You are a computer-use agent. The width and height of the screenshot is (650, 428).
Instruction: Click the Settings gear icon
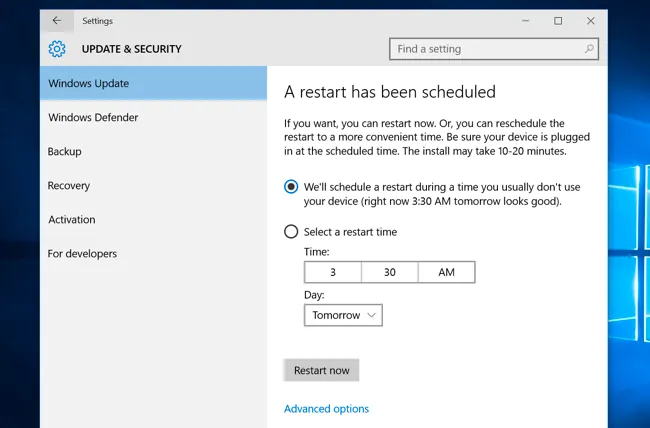[57, 49]
